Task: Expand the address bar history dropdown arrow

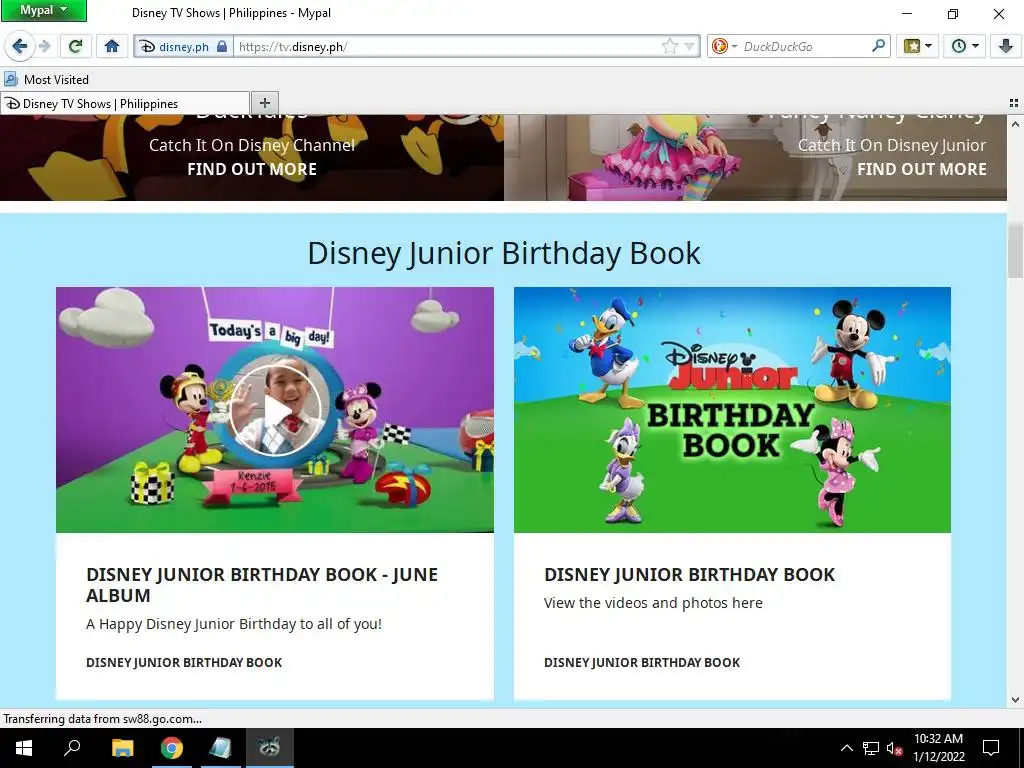Action: point(689,46)
